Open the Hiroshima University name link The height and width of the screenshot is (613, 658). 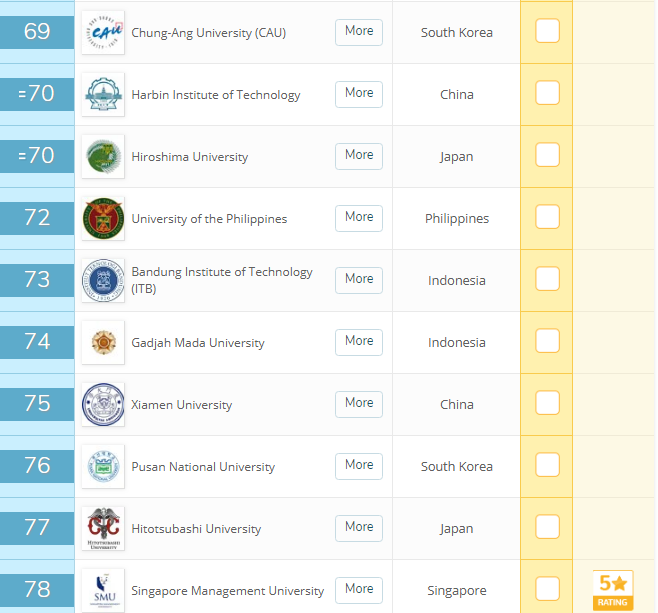pyautogui.click(x=190, y=157)
